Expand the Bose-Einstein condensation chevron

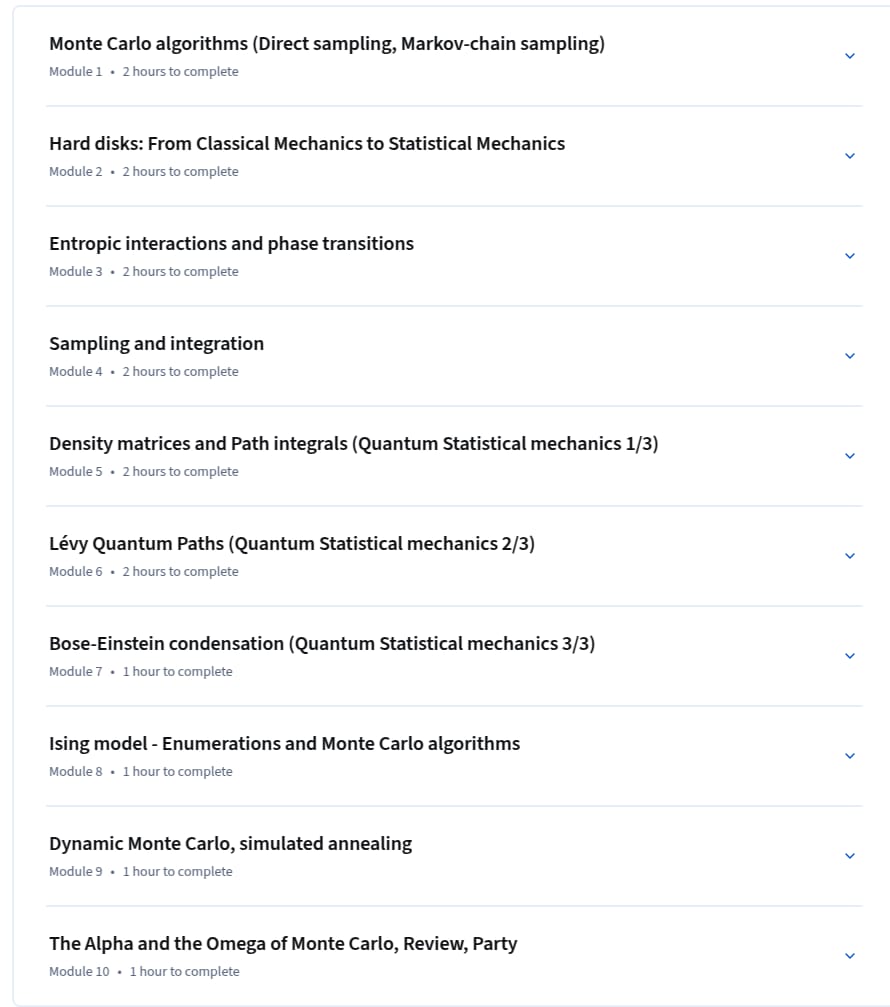(850, 656)
